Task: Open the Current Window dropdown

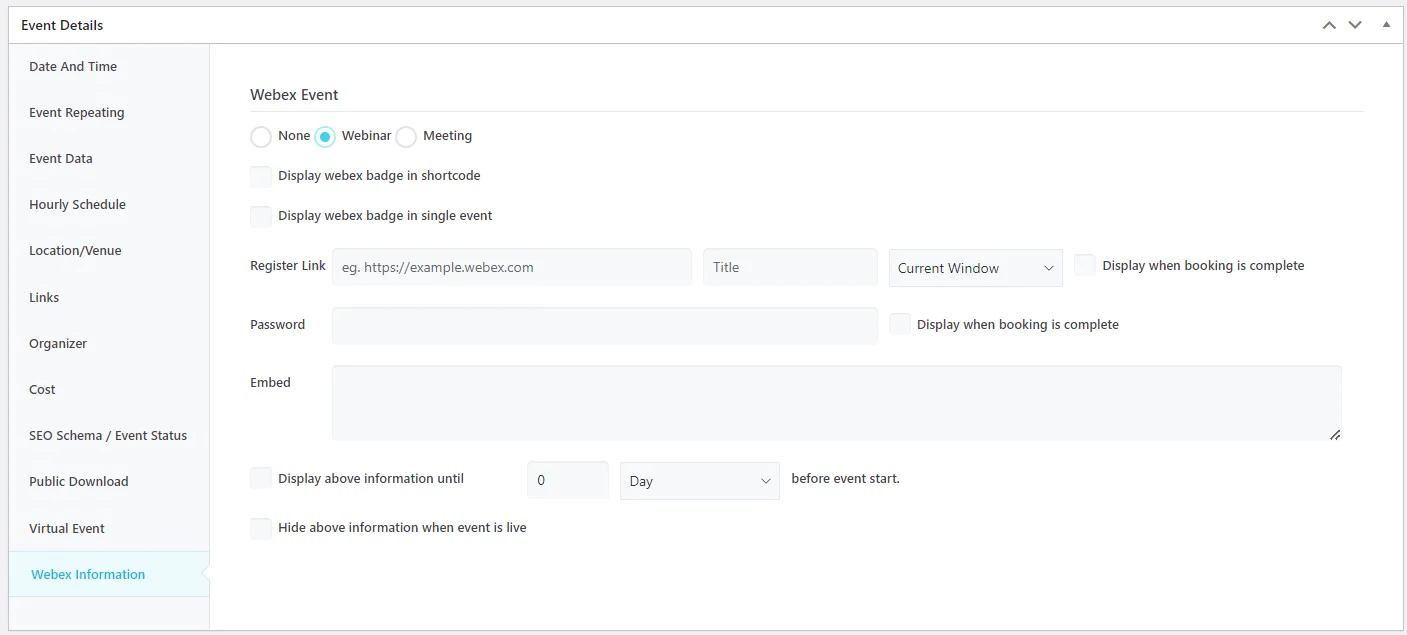Action: tap(975, 268)
